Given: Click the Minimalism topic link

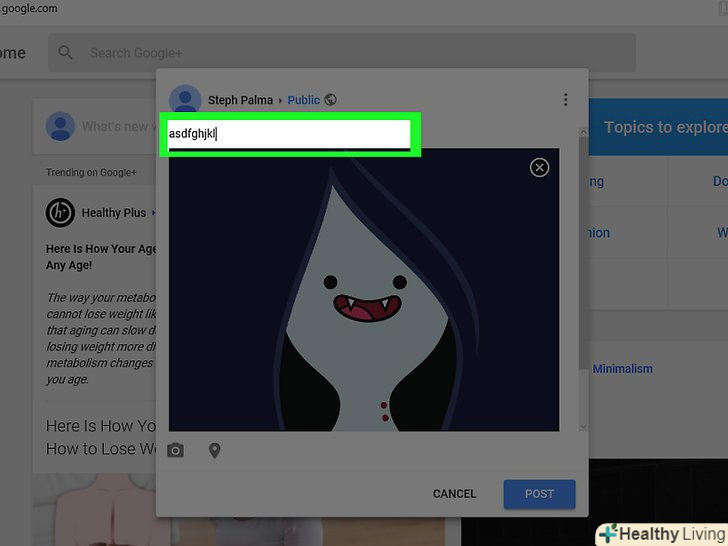Looking at the screenshot, I should click(623, 369).
